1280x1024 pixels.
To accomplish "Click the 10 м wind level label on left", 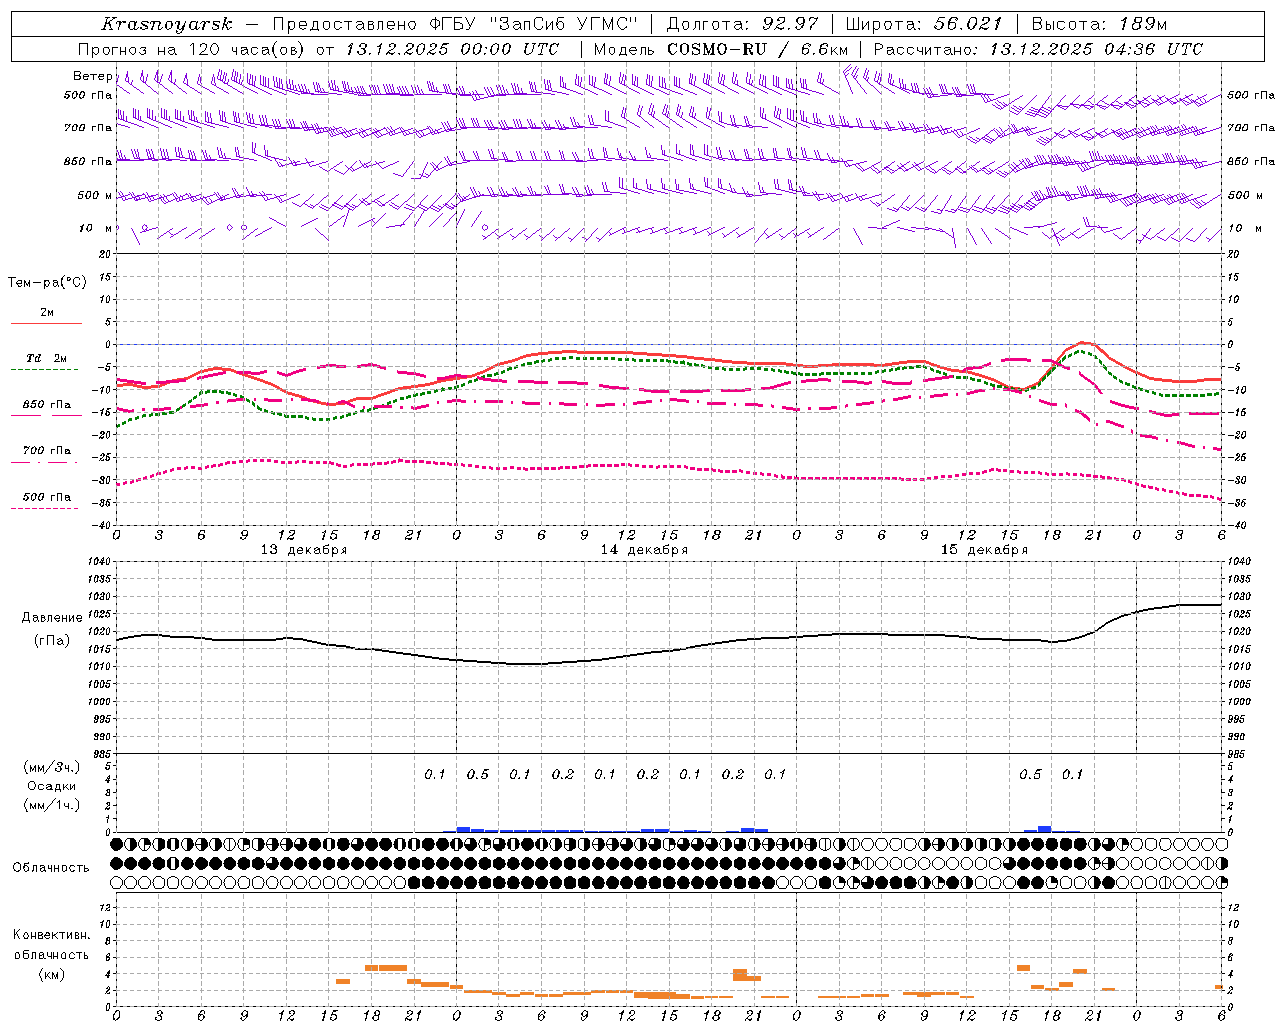I will pyautogui.click(x=95, y=228).
